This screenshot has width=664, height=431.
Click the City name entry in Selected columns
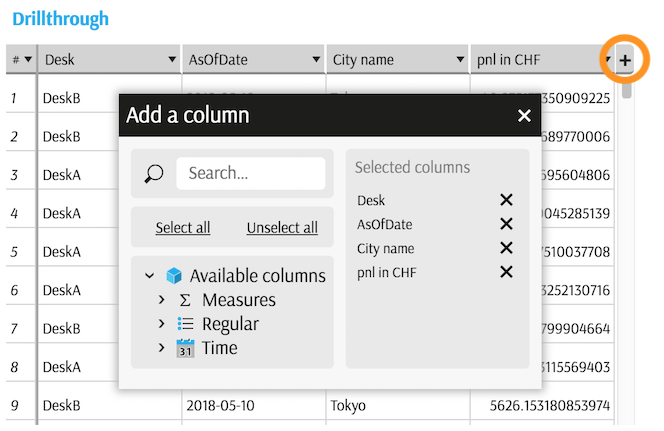click(385, 249)
